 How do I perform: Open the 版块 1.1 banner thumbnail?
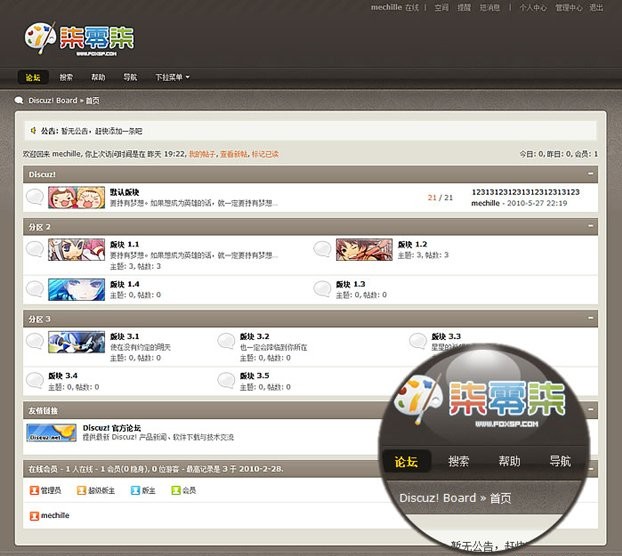pyautogui.click(x=77, y=249)
